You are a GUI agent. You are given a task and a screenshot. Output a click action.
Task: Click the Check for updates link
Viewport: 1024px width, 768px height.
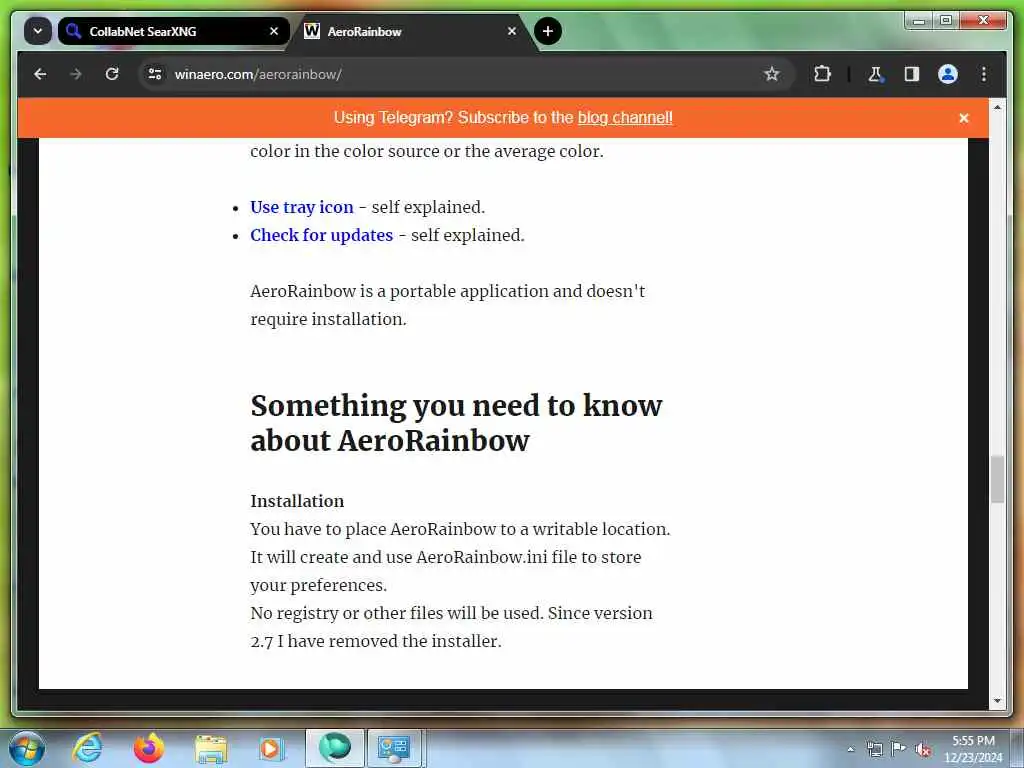[321, 235]
